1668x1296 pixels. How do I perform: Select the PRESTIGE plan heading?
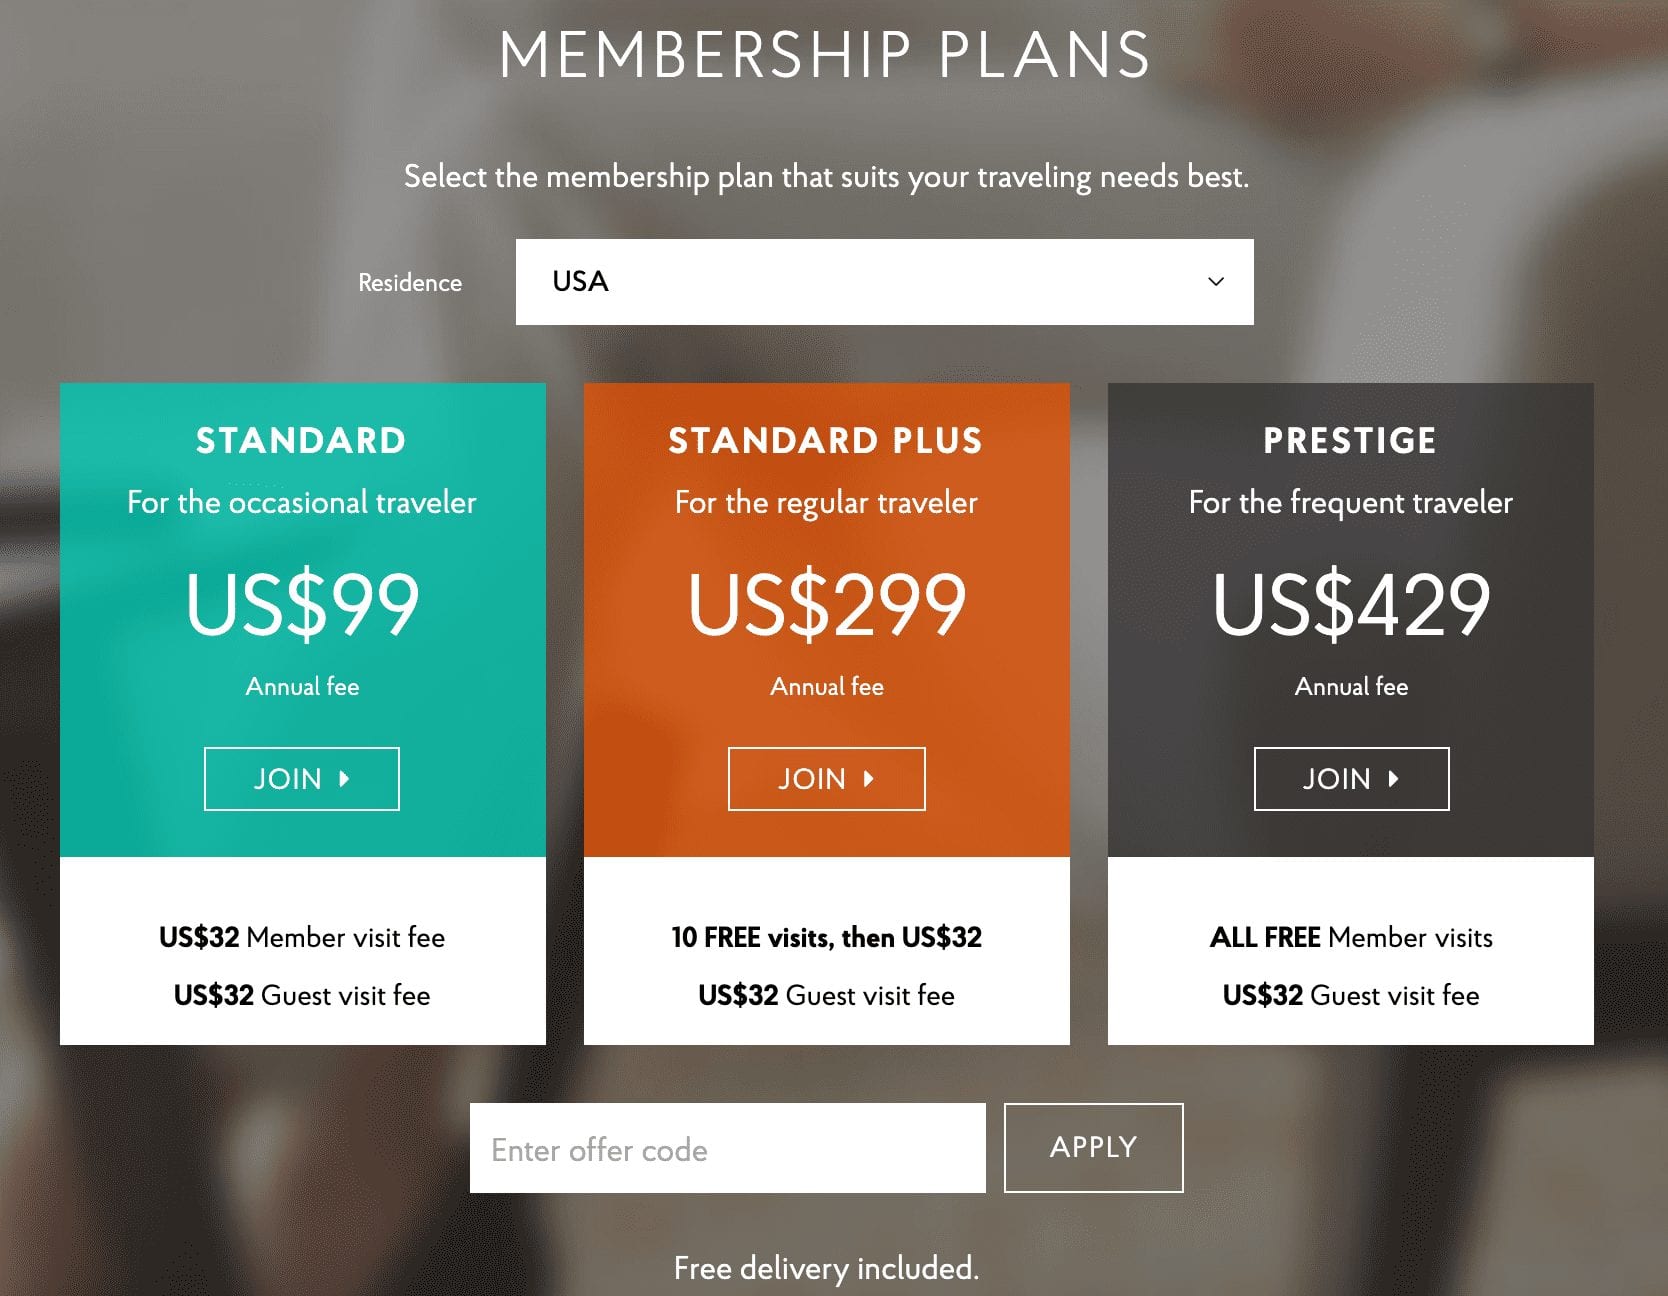[x=1350, y=441]
